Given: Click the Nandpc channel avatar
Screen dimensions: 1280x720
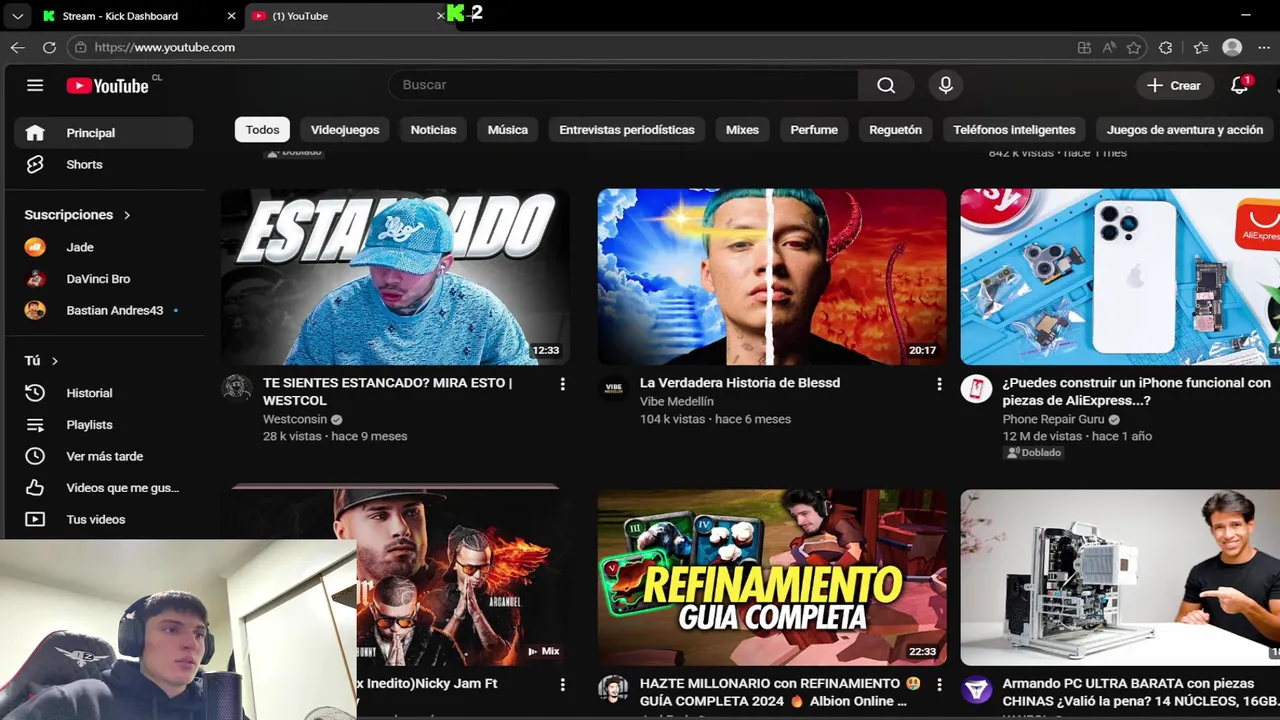Looking at the screenshot, I should pyautogui.click(x=977, y=689).
